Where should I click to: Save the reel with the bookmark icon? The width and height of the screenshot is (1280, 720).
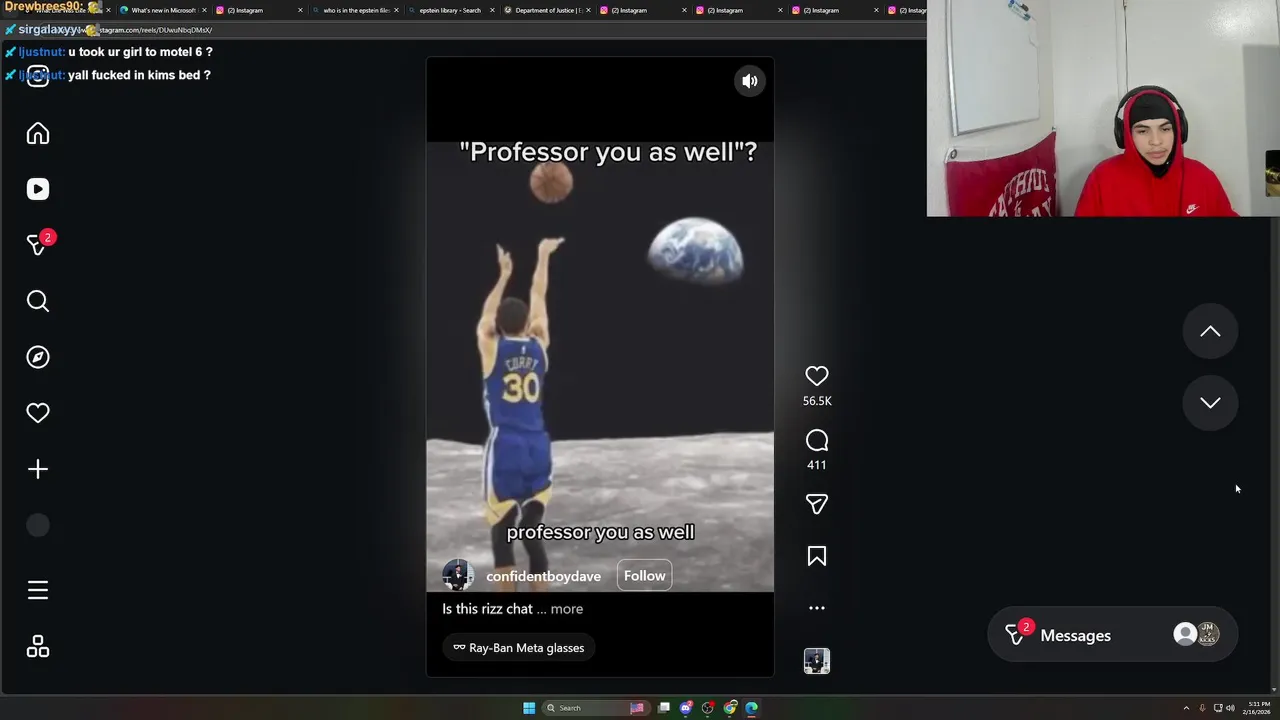tap(817, 556)
